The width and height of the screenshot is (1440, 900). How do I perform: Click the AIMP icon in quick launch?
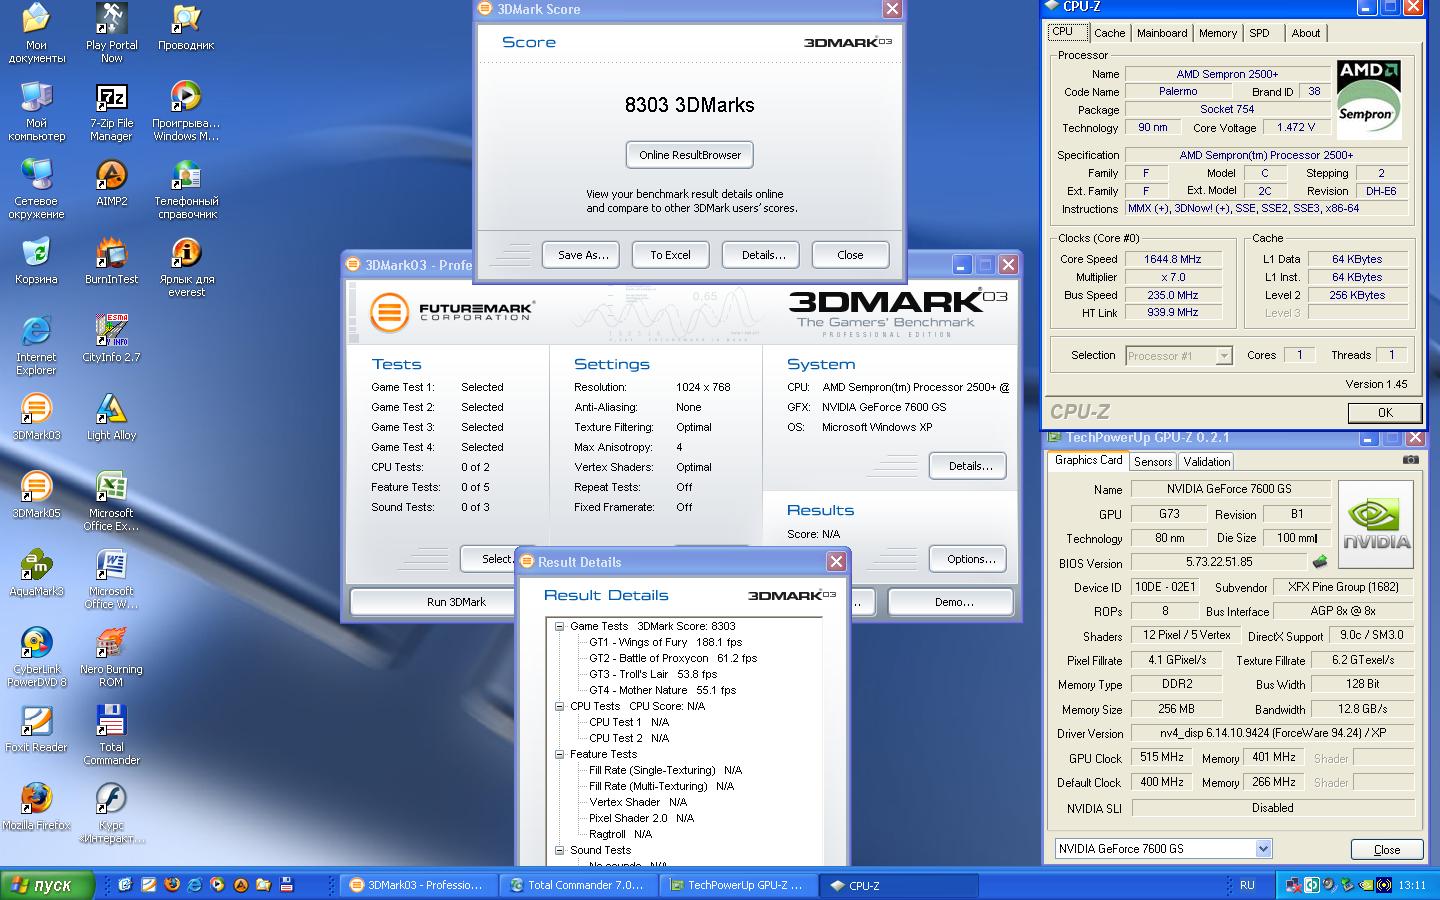pyautogui.click(x=240, y=885)
